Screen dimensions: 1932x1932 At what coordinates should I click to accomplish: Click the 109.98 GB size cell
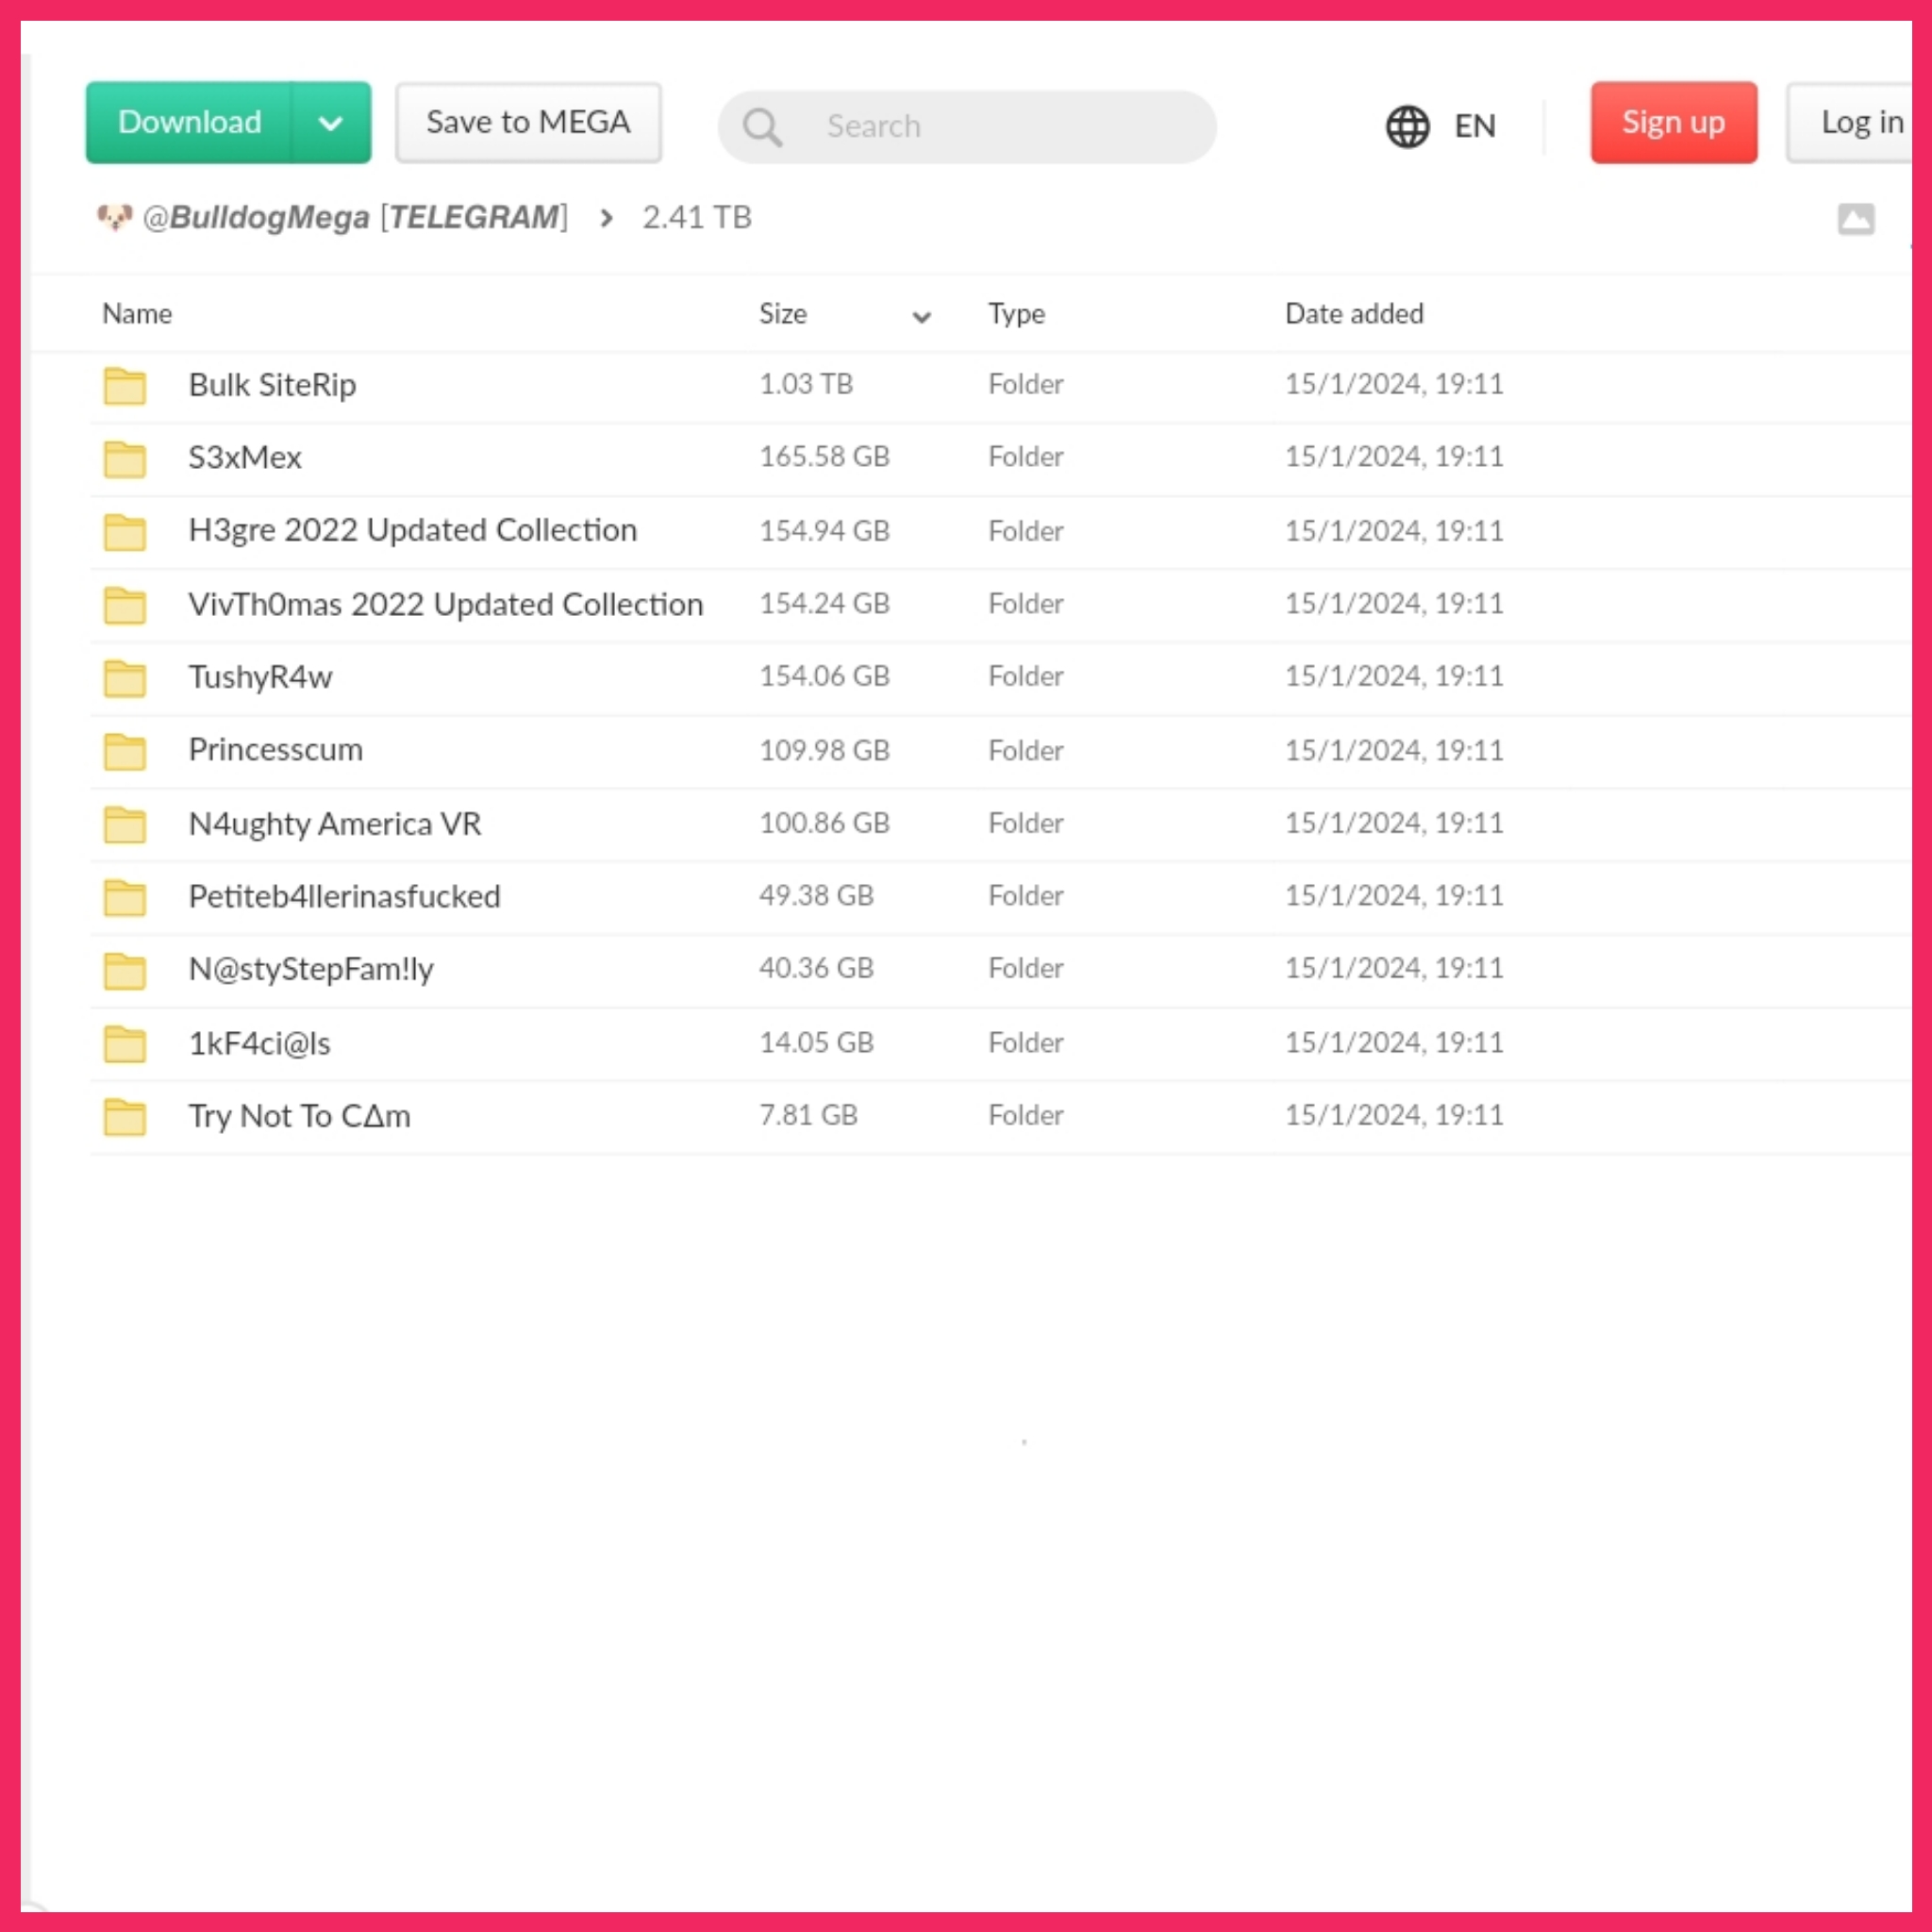824,751
